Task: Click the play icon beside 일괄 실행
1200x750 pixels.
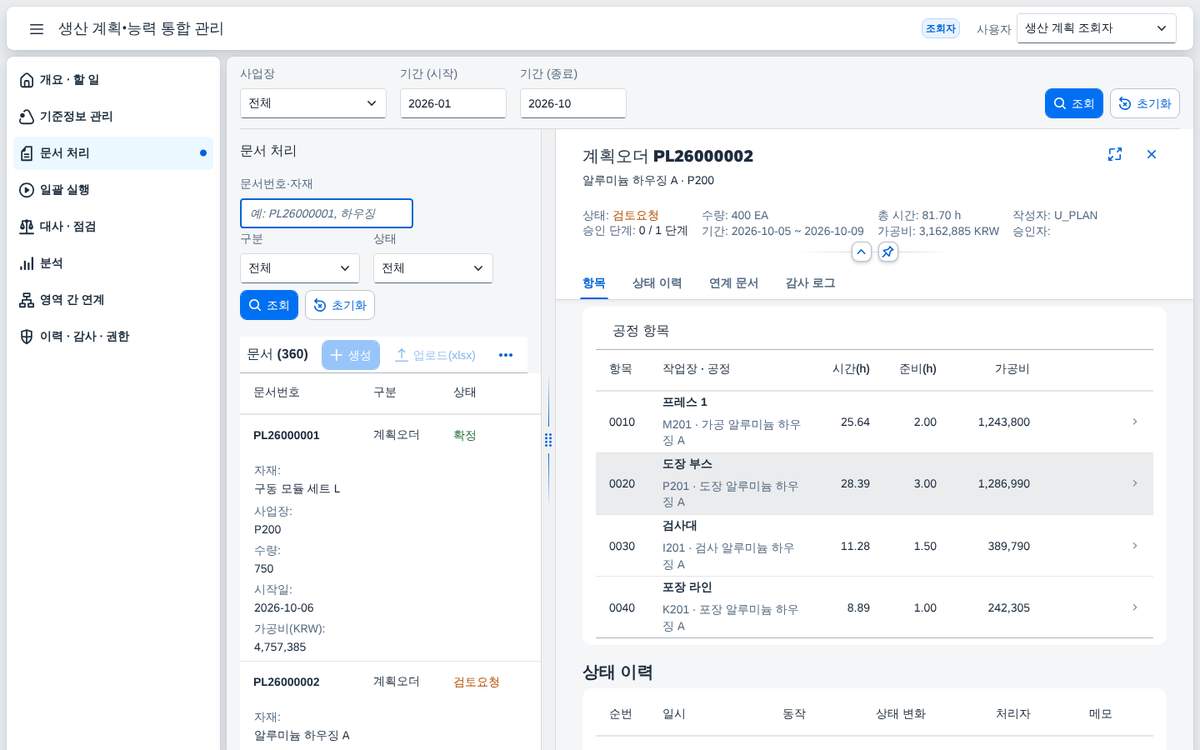Action: 27,190
